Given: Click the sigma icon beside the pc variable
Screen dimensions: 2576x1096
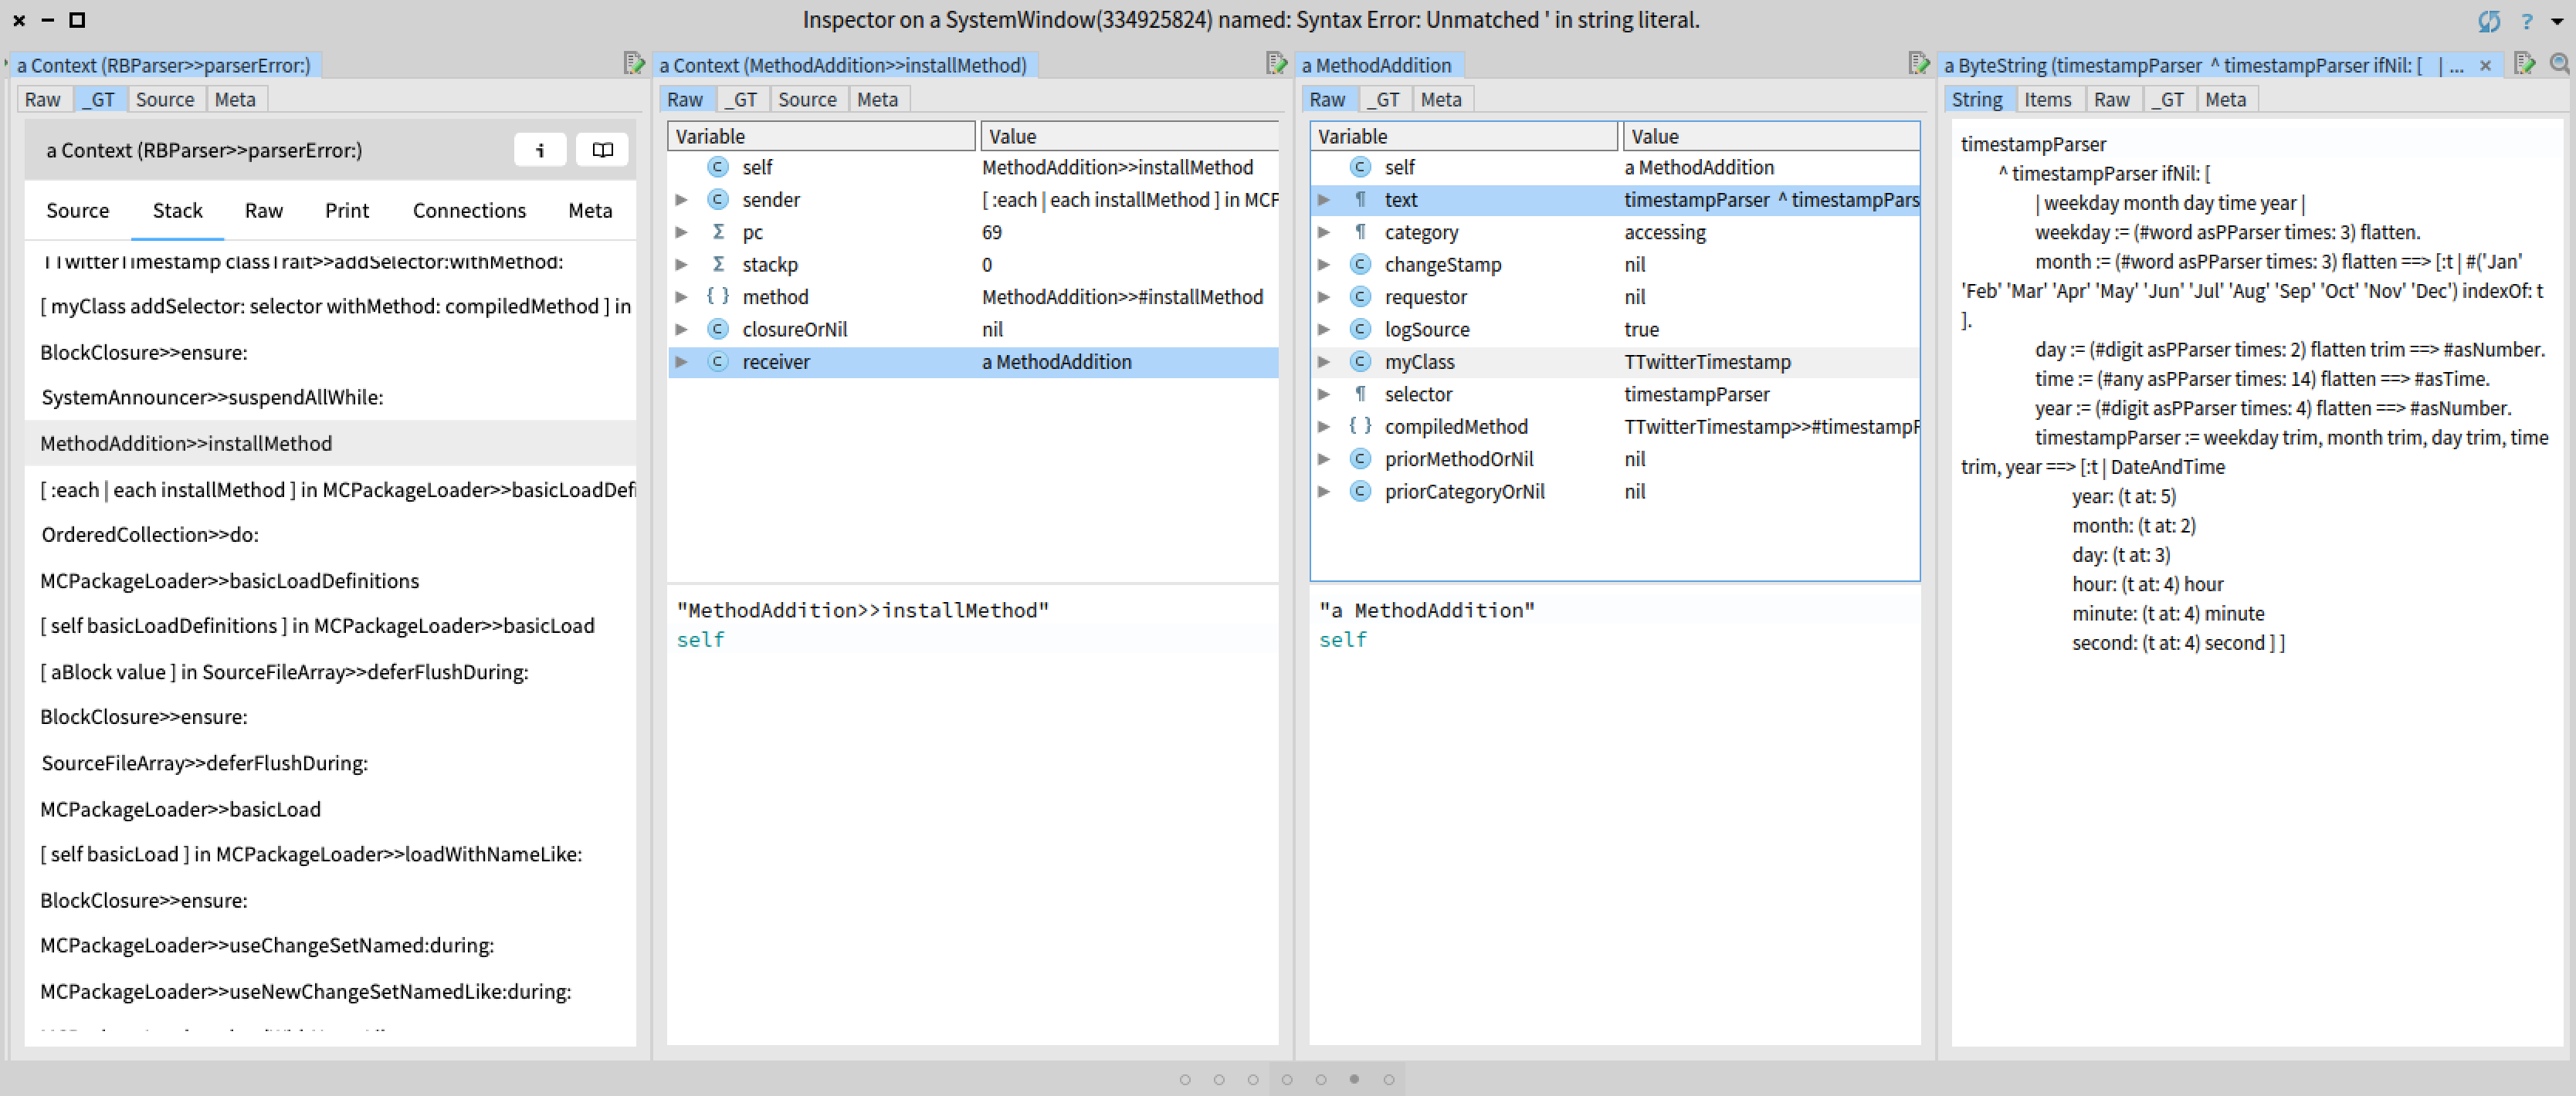Looking at the screenshot, I should 718,232.
